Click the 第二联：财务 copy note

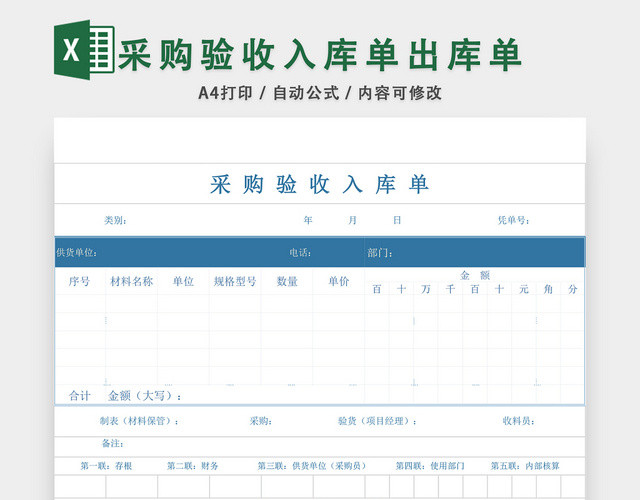point(193,466)
